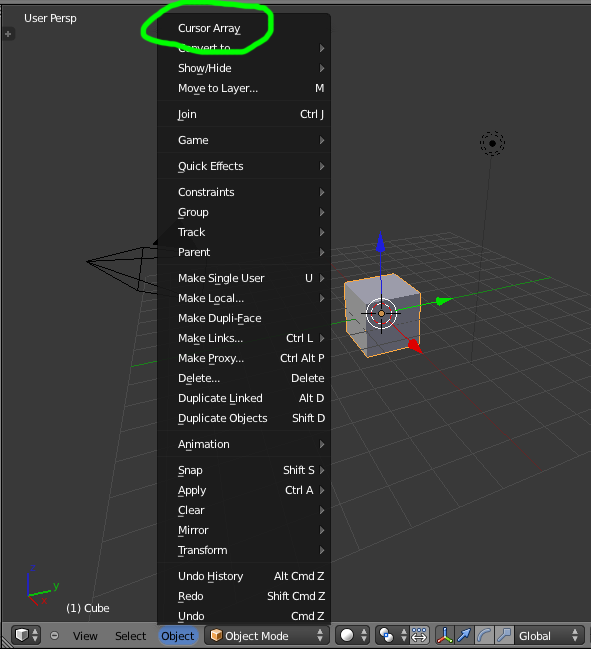Open the Object Mode dropdown
The width and height of the screenshot is (591, 649).
pos(267,635)
